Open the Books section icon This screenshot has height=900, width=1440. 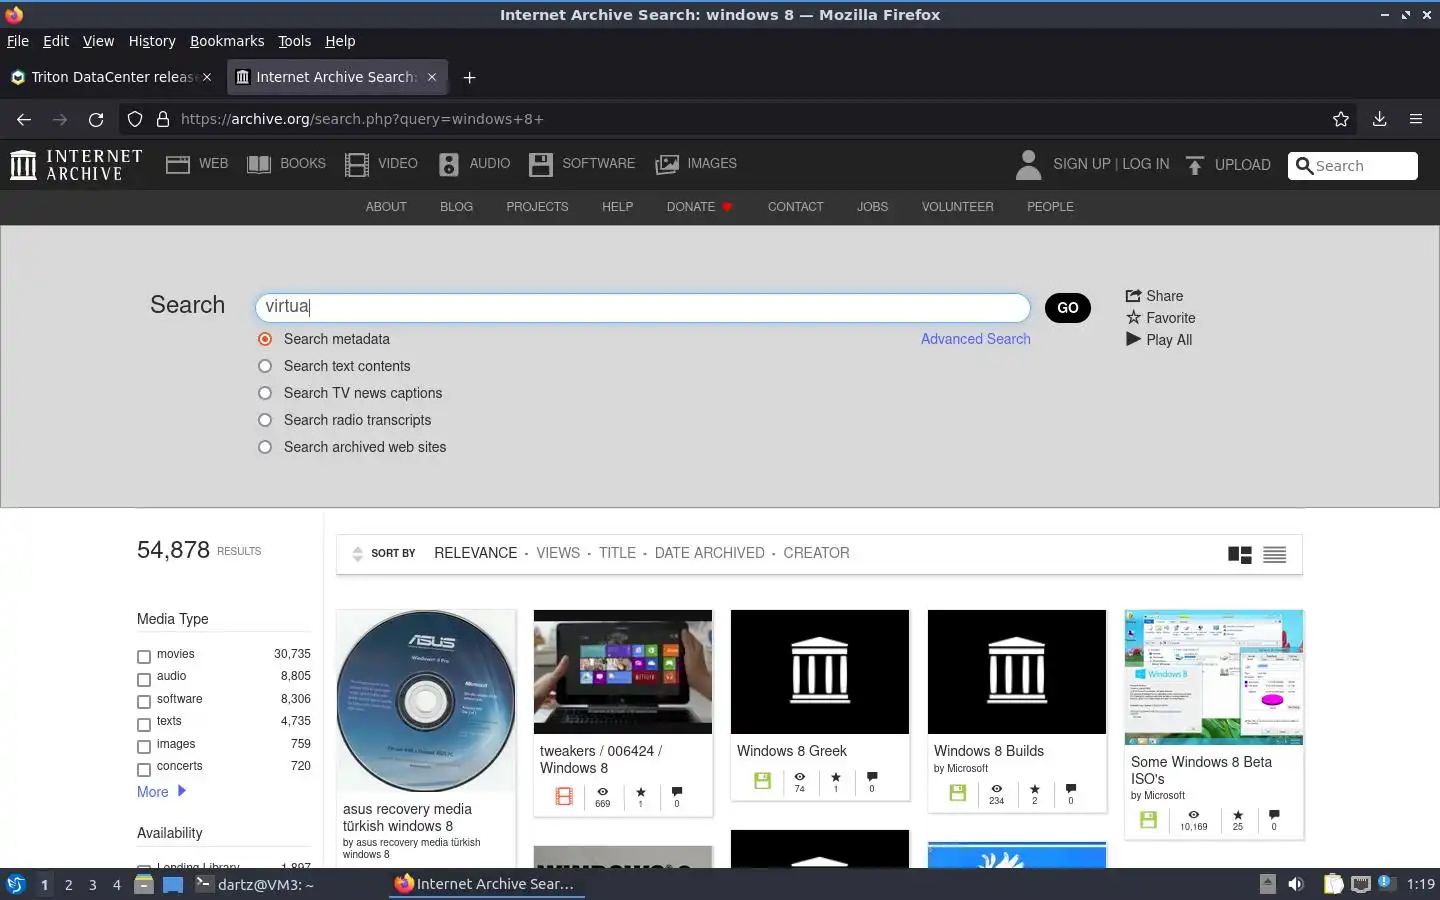pyautogui.click(x=259, y=164)
